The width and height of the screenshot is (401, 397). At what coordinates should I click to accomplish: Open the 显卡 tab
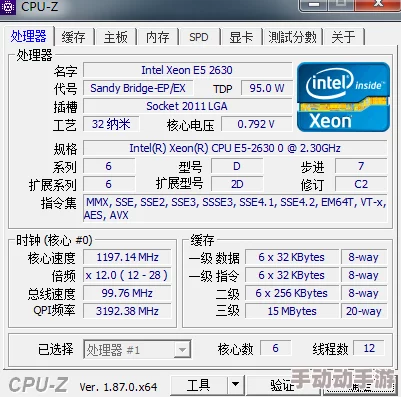click(241, 37)
